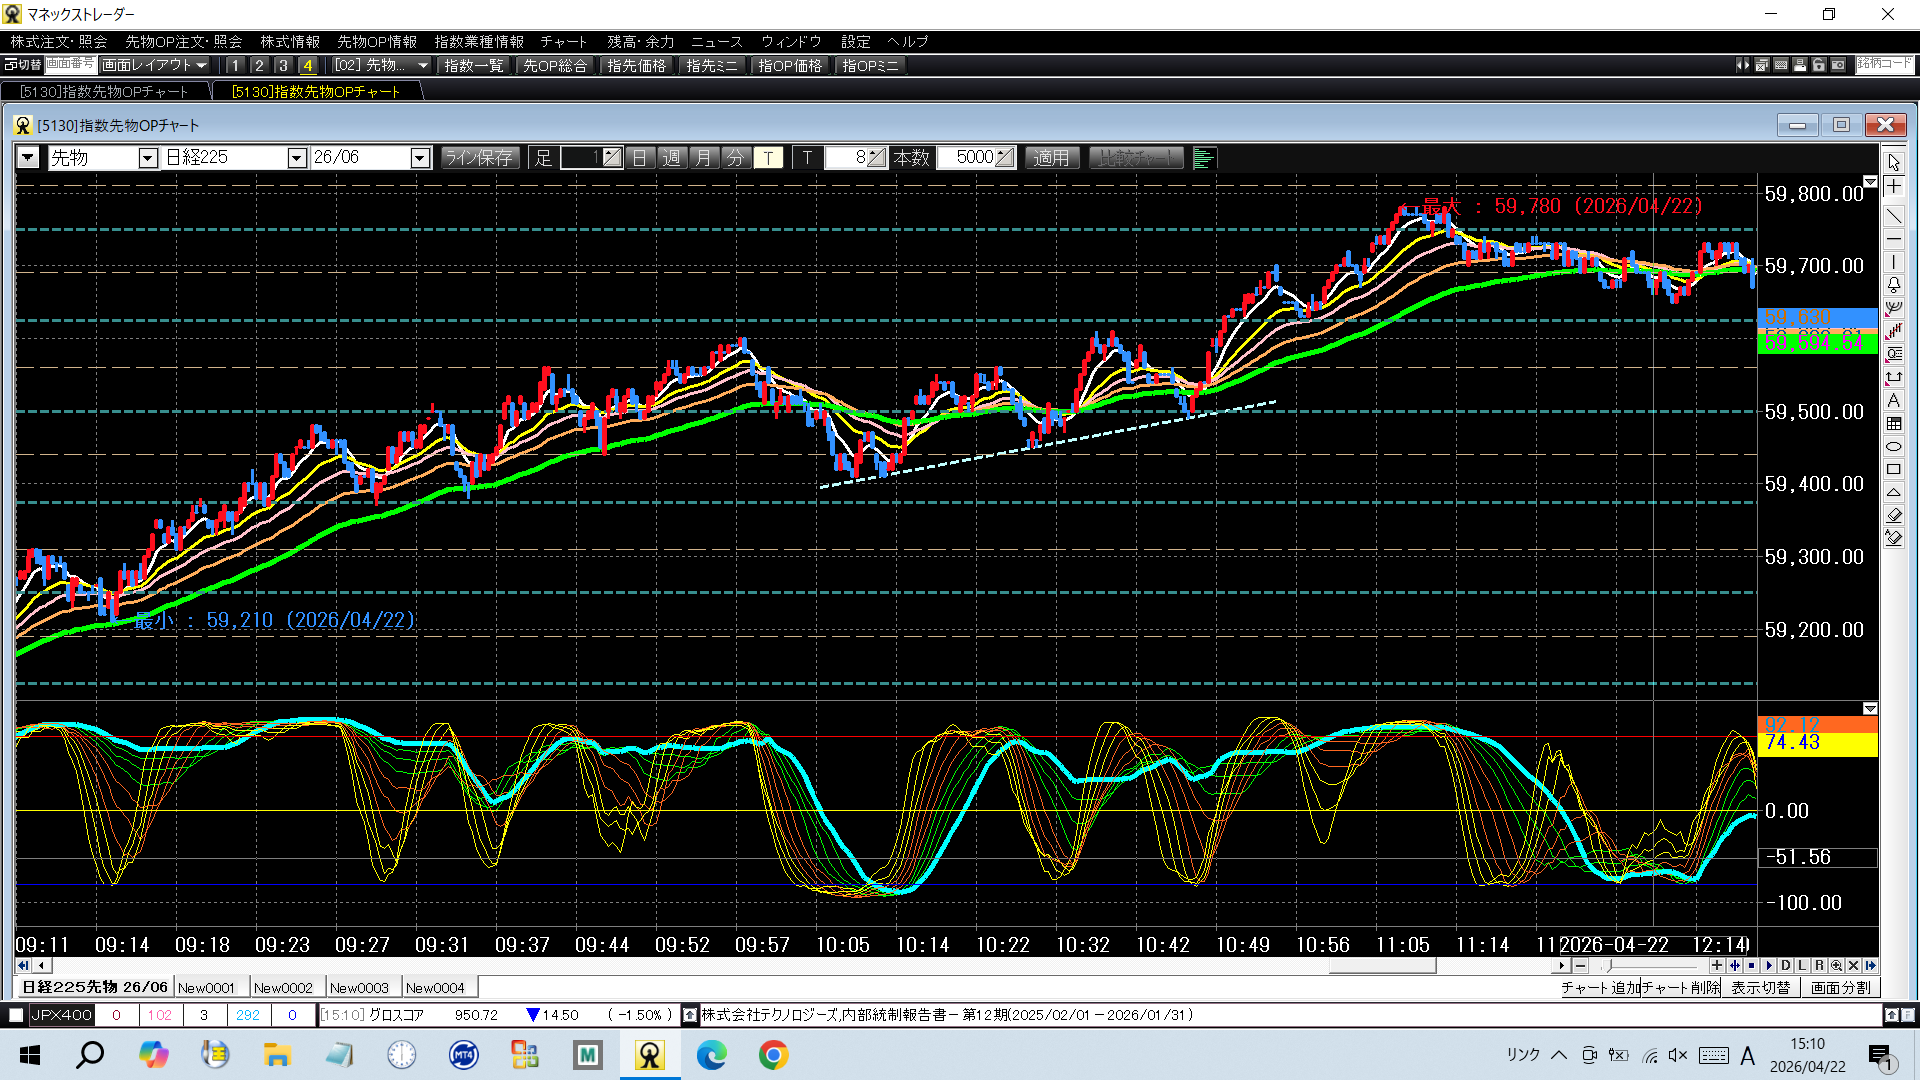Click the magnifier zoom icon below chart
The image size is (1920, 1080).
[1836, 966]
